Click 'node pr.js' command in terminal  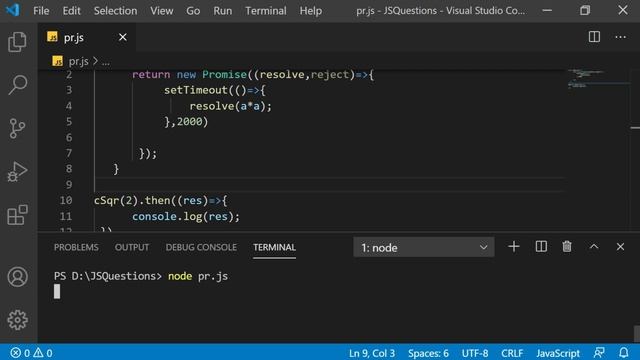pos(198,276)
